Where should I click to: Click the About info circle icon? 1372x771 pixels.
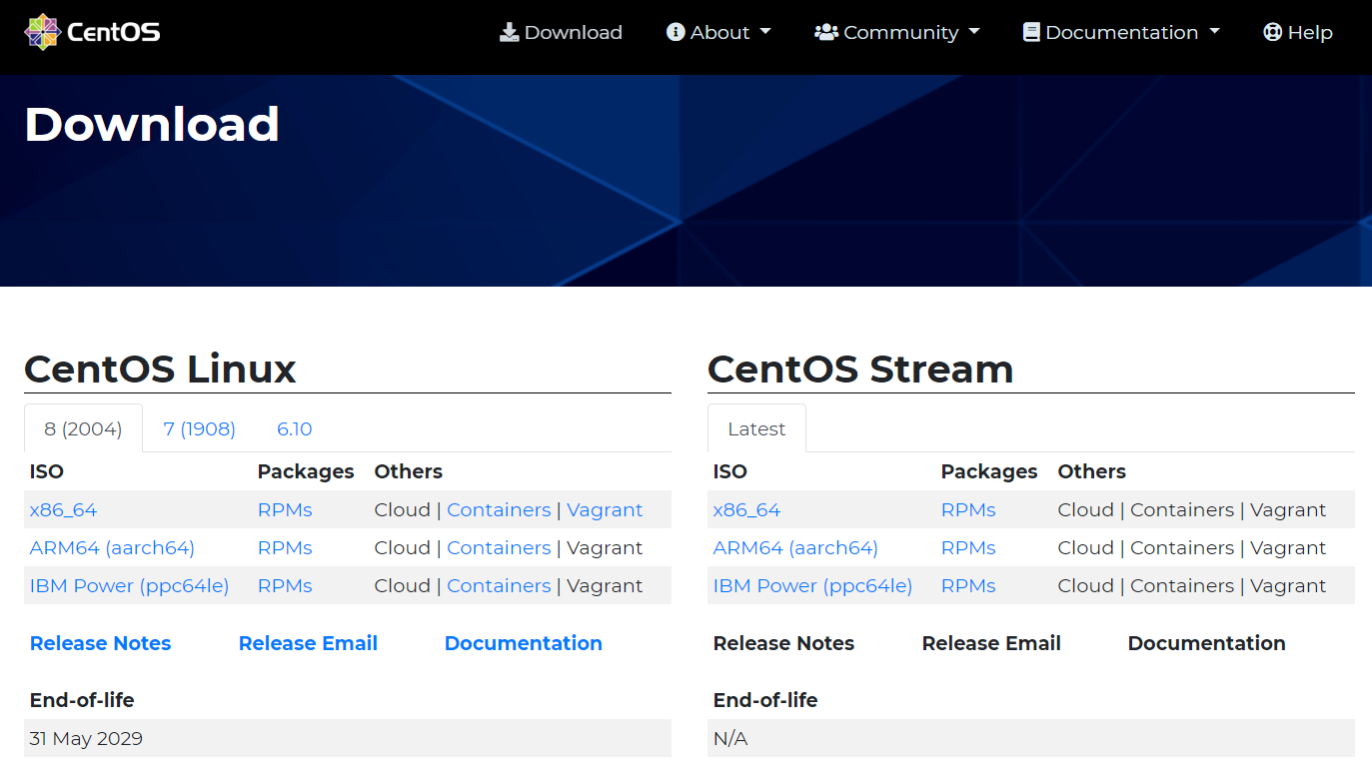click(x=675, y=32)
